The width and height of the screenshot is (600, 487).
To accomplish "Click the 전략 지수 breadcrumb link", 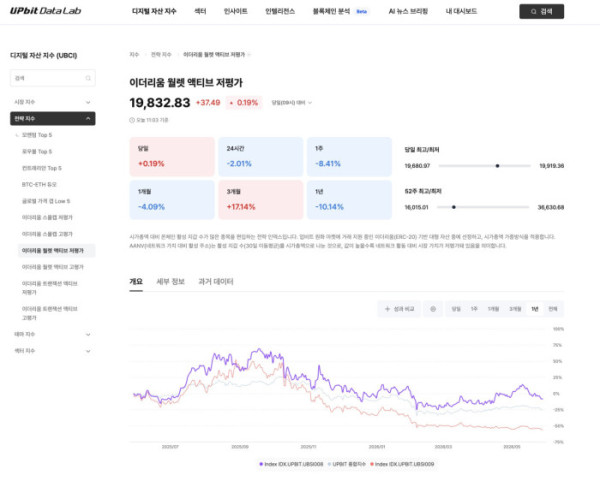I will tap(161, 55).
